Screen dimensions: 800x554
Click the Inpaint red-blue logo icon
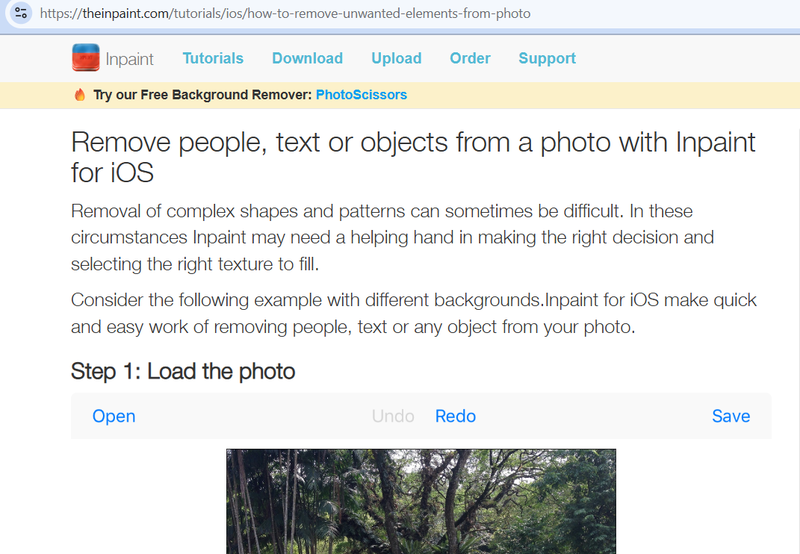(x=86, y=58)
